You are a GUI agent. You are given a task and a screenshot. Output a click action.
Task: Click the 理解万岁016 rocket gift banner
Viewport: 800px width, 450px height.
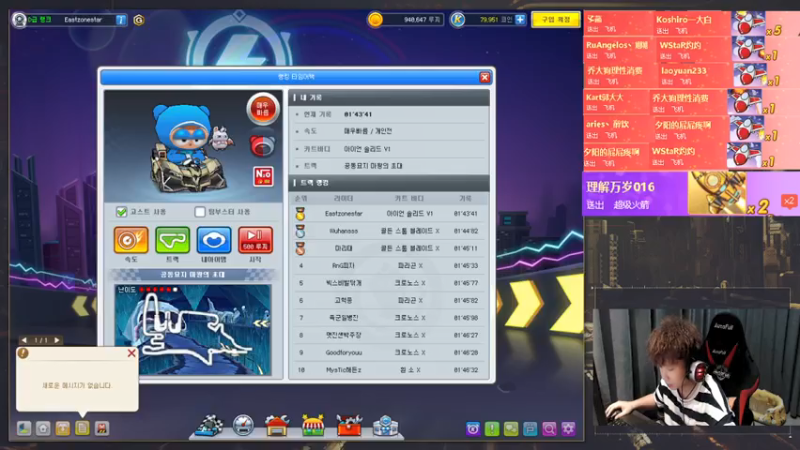pyautogui.click(x=691, y=193)
